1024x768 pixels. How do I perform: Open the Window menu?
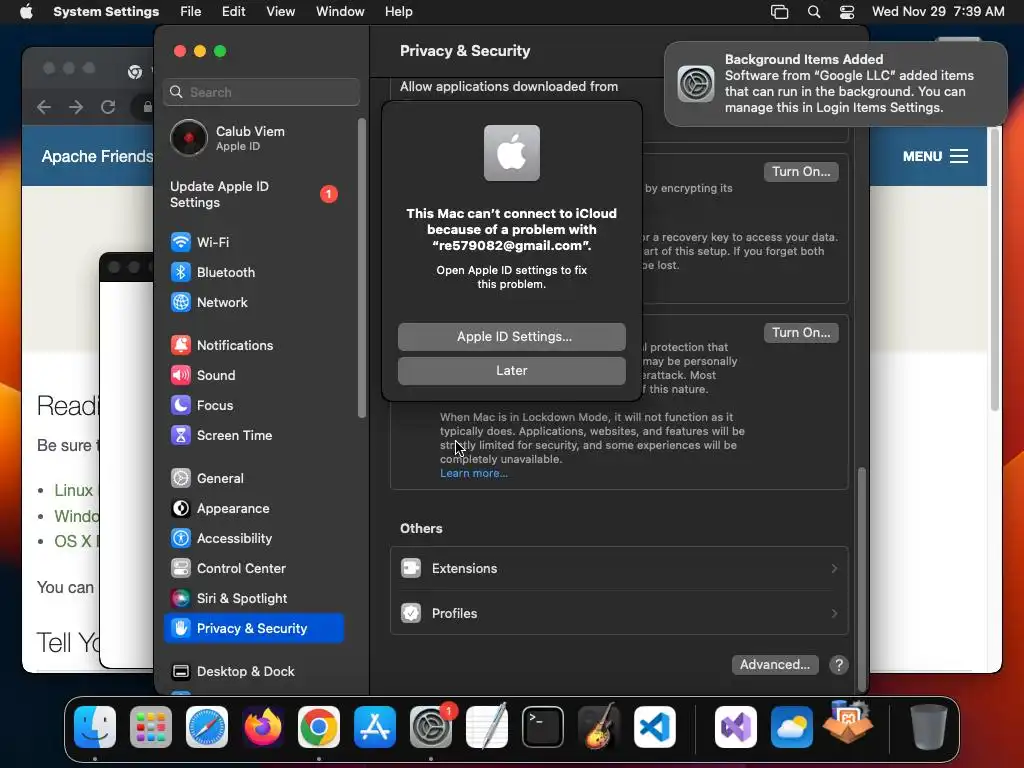point(340,12)
